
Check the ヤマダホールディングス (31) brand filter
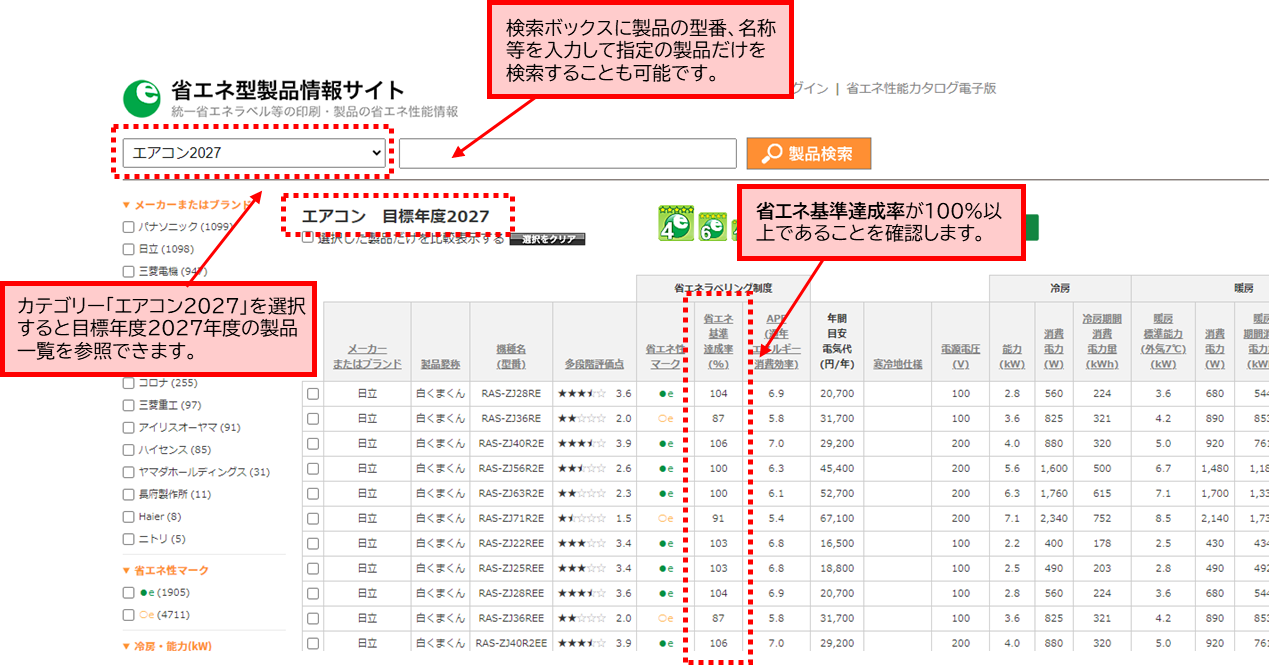pyautogui.click(x=128, y=472)
